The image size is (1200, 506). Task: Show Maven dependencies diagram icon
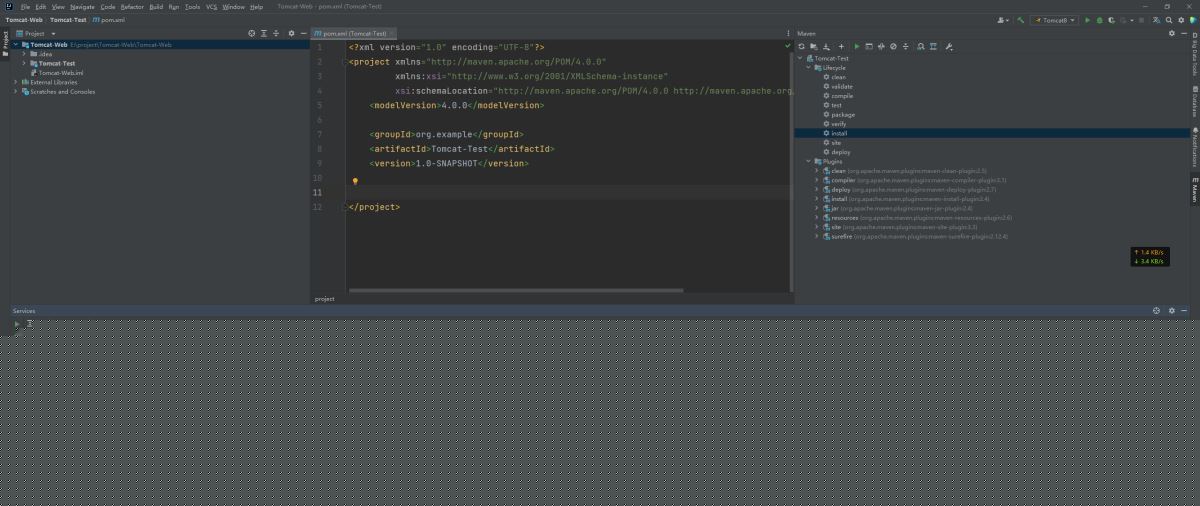click(933, 46)
